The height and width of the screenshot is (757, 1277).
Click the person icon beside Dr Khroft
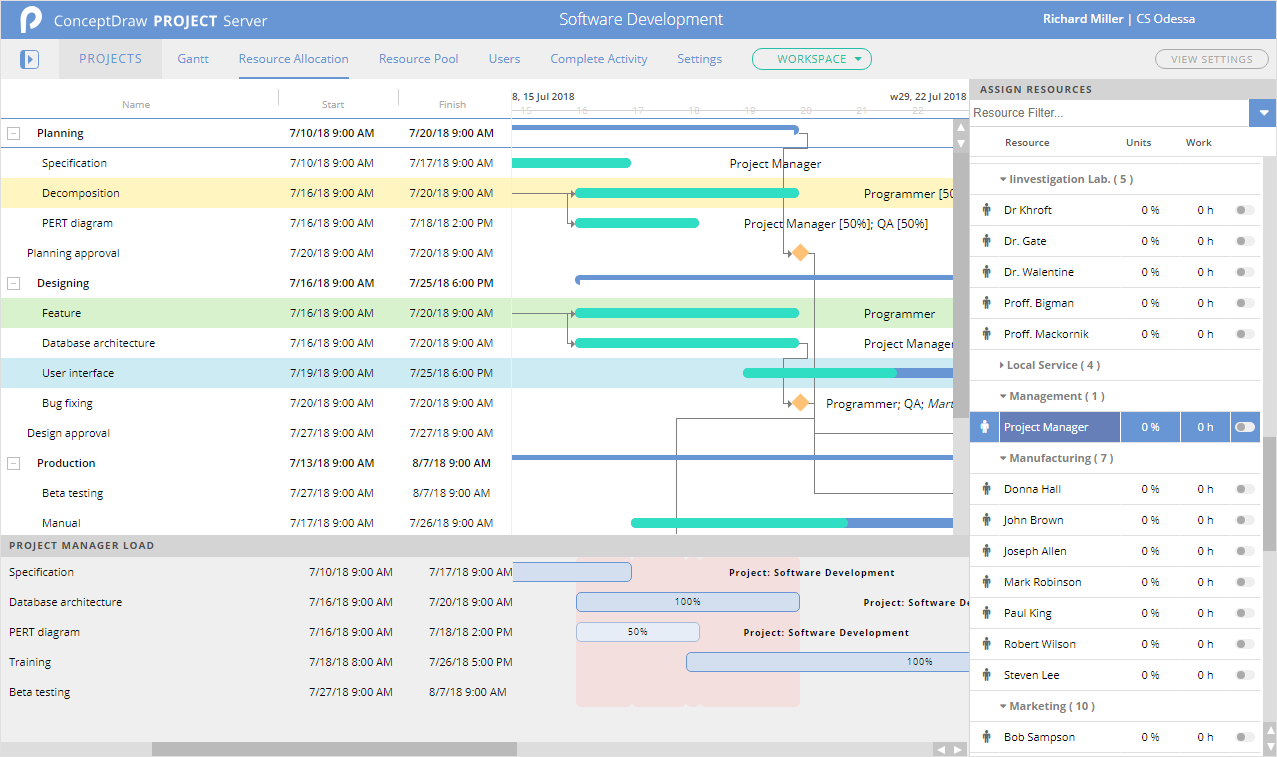986,210
